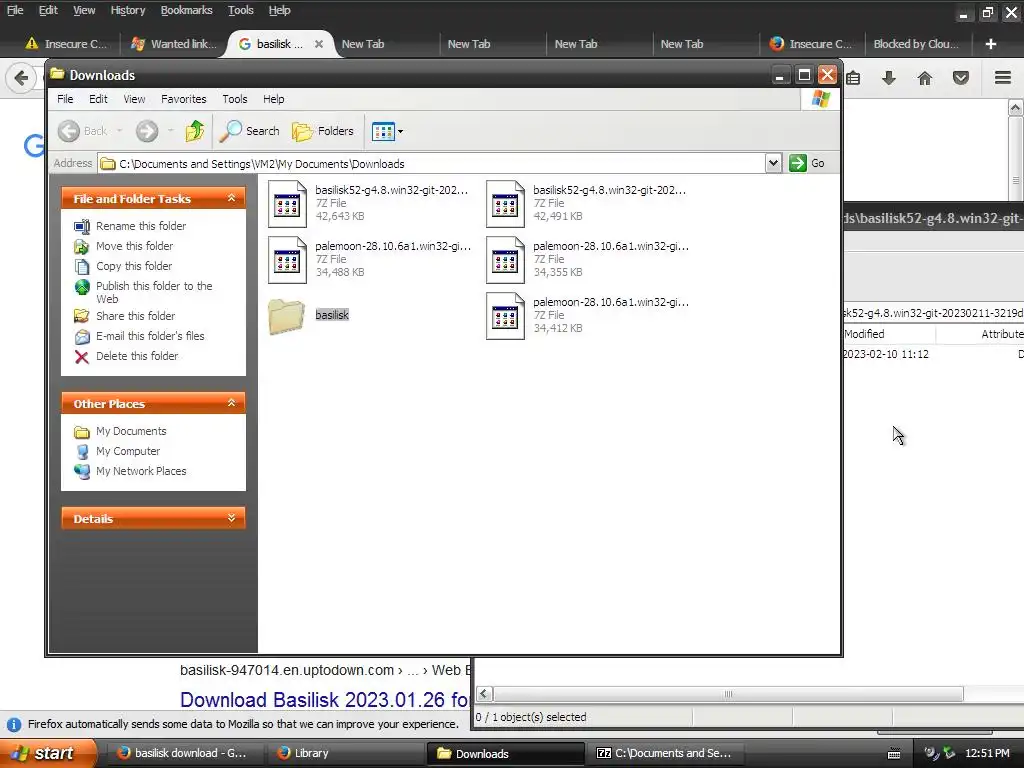The height and width of the screenshot is (768, 1024).
Task: Click E-mail this folder's files
Action: click(x=150, y=336)
